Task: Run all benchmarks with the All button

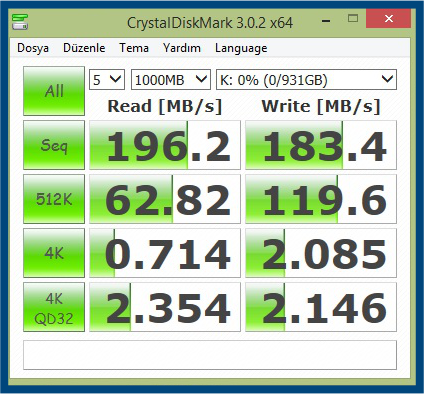Action: [x=54, y=91]
